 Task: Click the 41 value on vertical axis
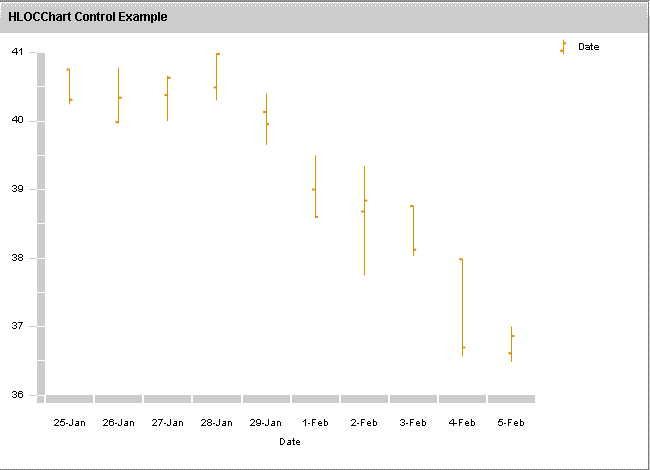pos(17,52)
